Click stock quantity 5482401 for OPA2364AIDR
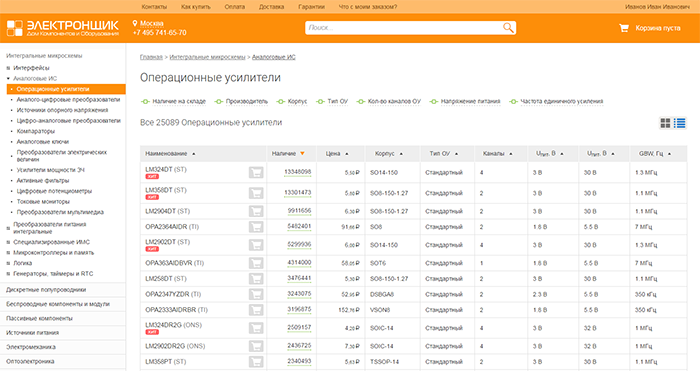Screen dimensions: 700x371 point(299,226)
